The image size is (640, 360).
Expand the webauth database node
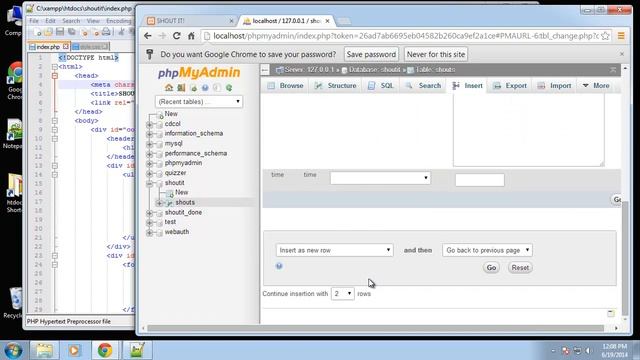click(x=149, y=232)
